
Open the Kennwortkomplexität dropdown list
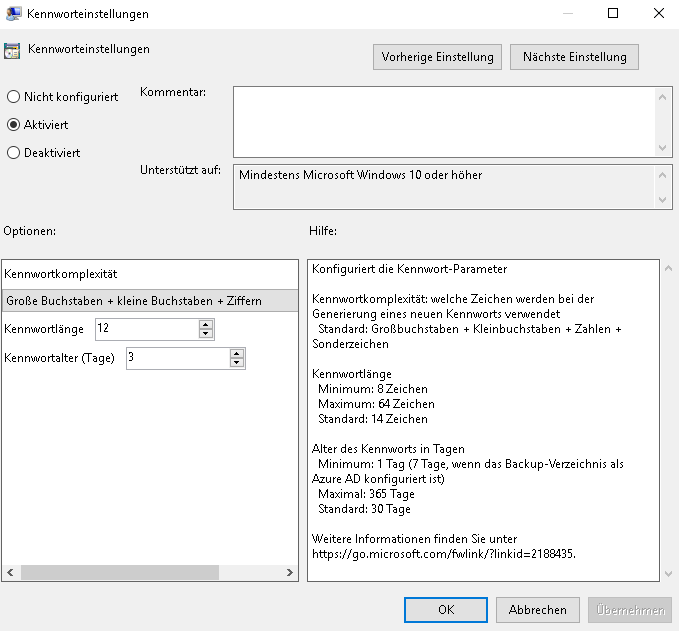[x=150, y=300]
